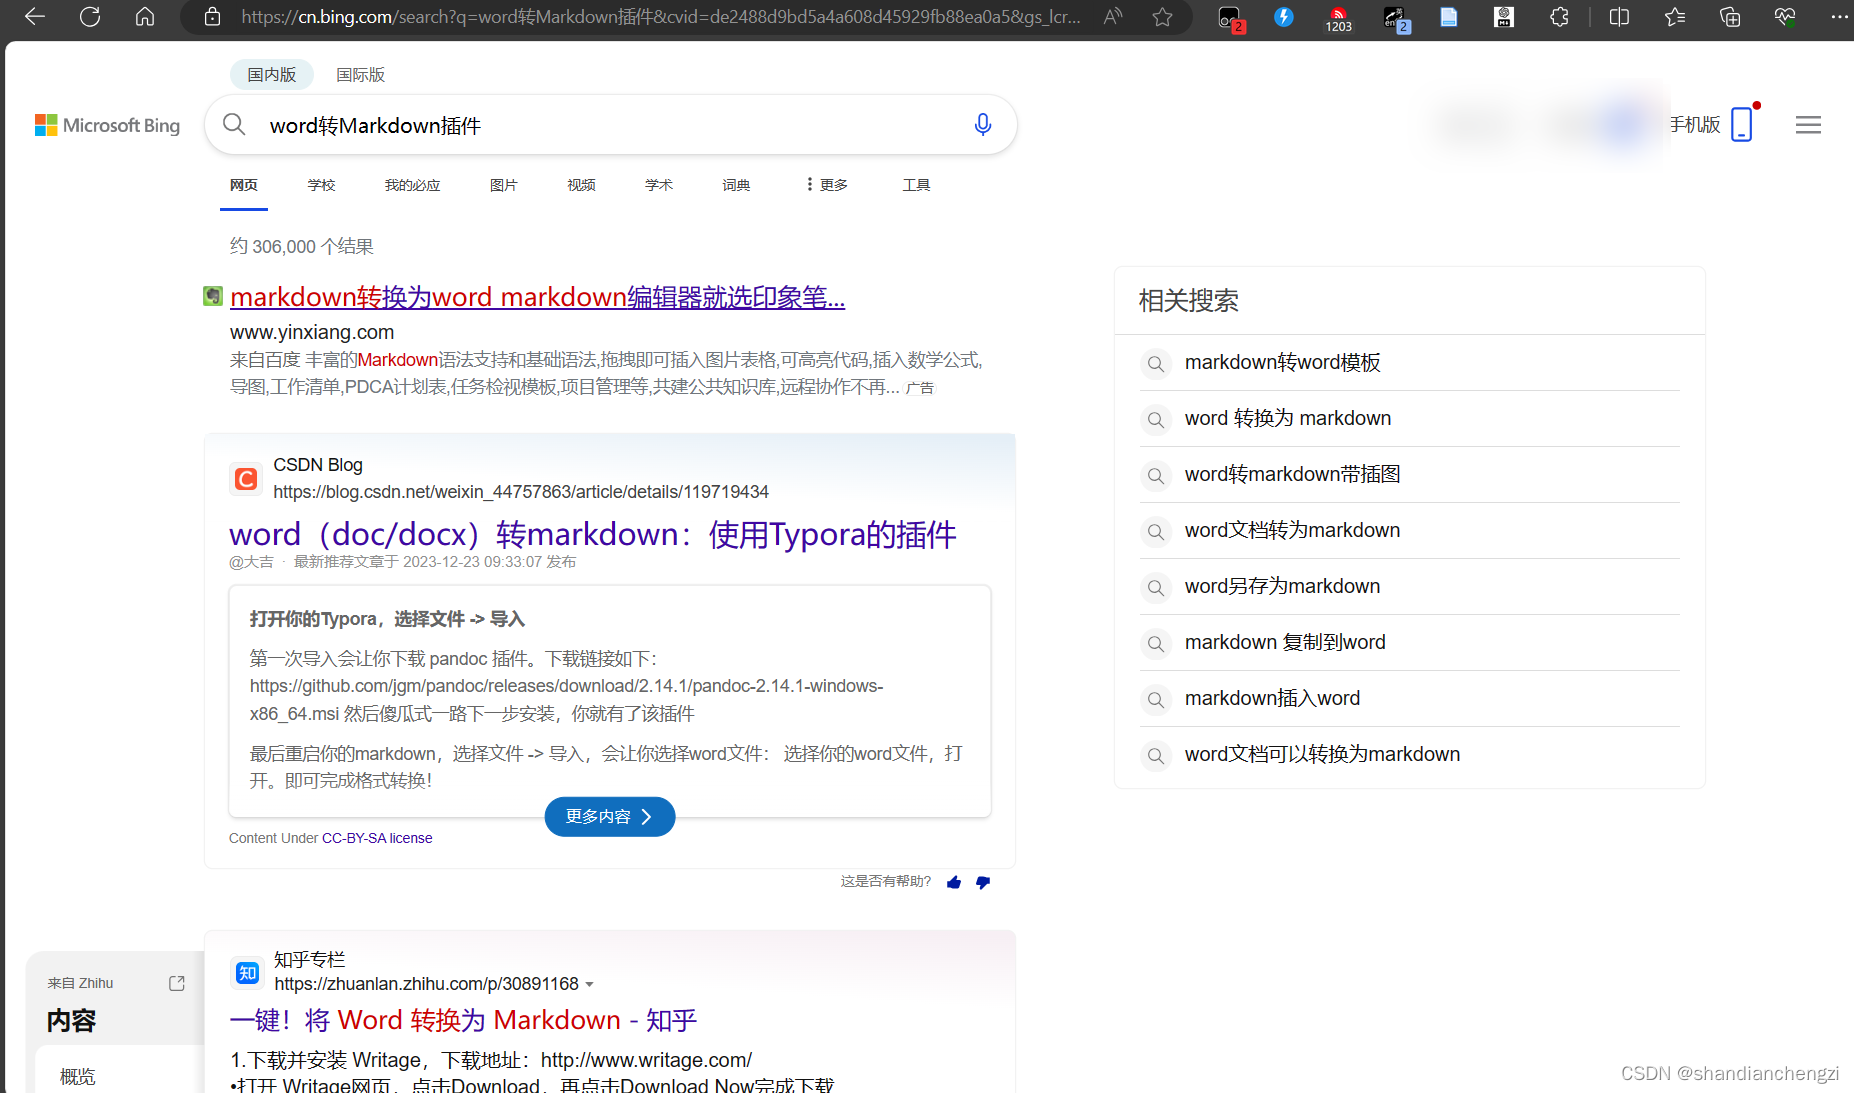Open the 工具 search tools
Viewport: 1854px width, 1093px height.
point(916,185)
